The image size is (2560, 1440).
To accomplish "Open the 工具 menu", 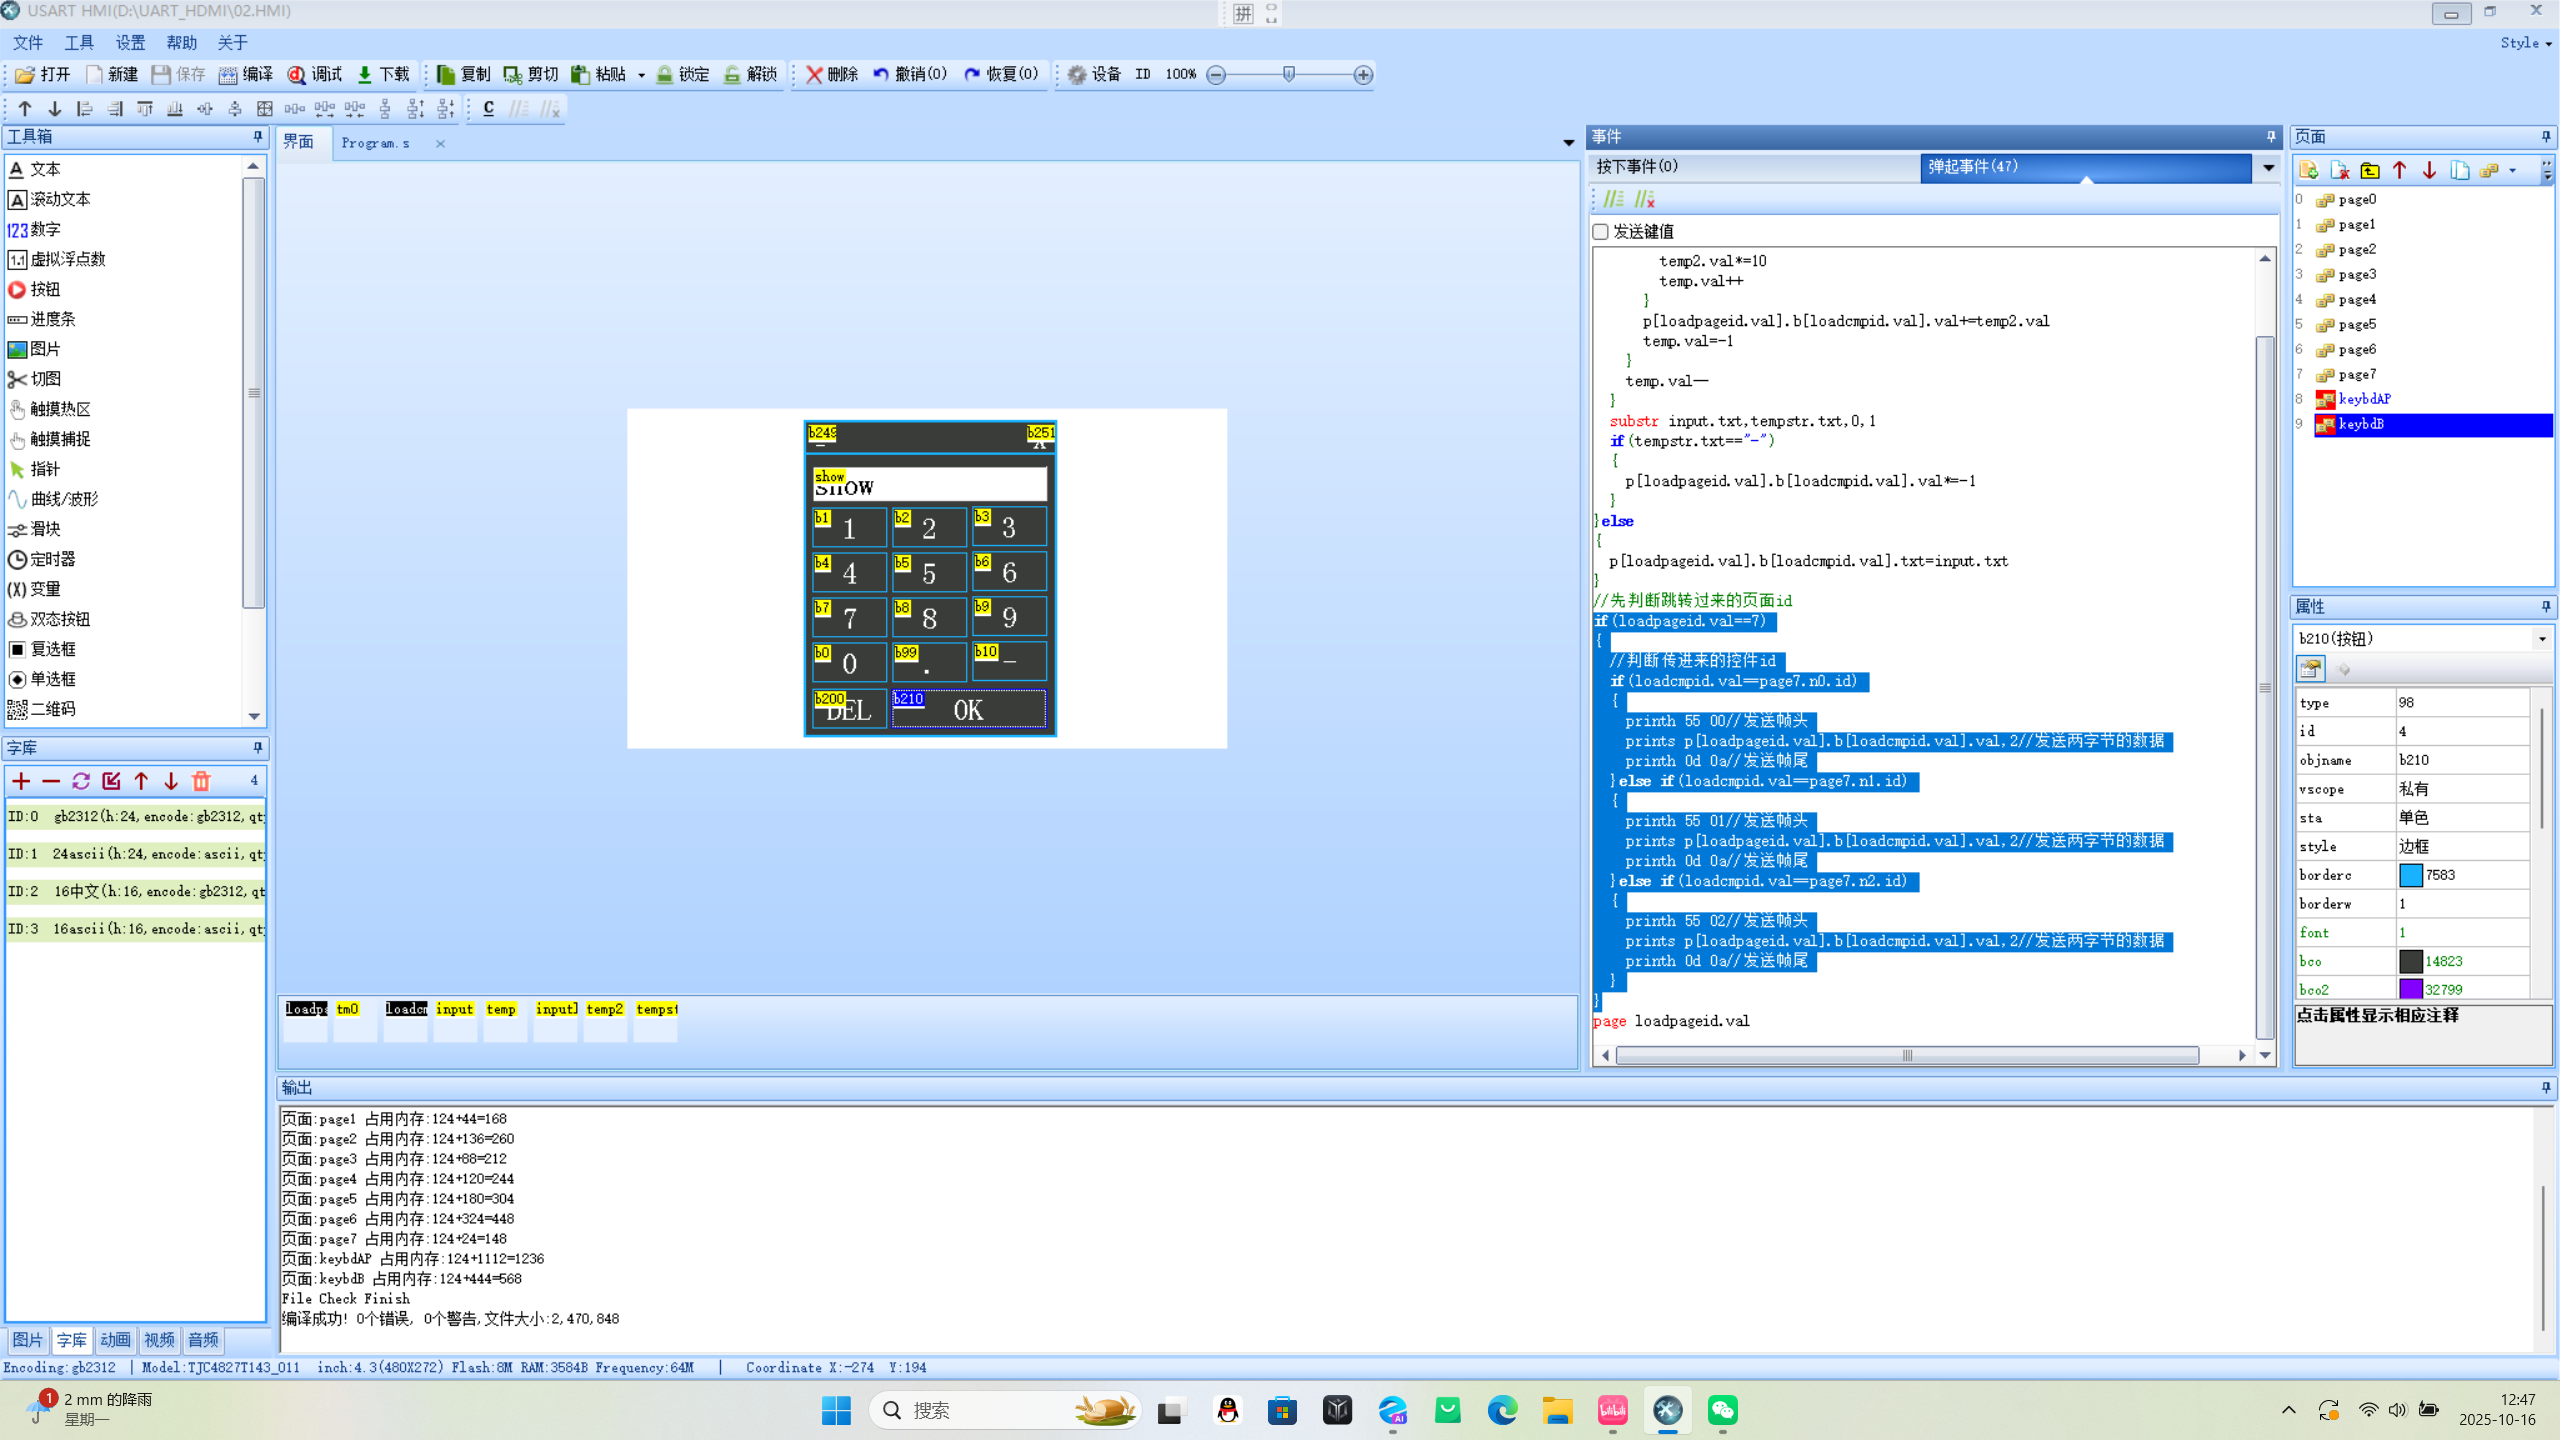I will tap(79, 43).
